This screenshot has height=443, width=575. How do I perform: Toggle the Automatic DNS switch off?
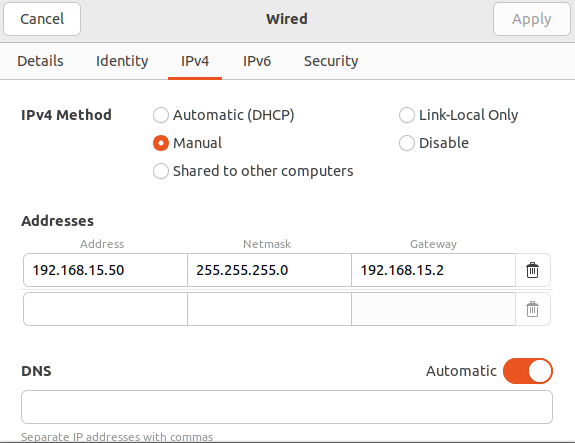tap(528, 371)
